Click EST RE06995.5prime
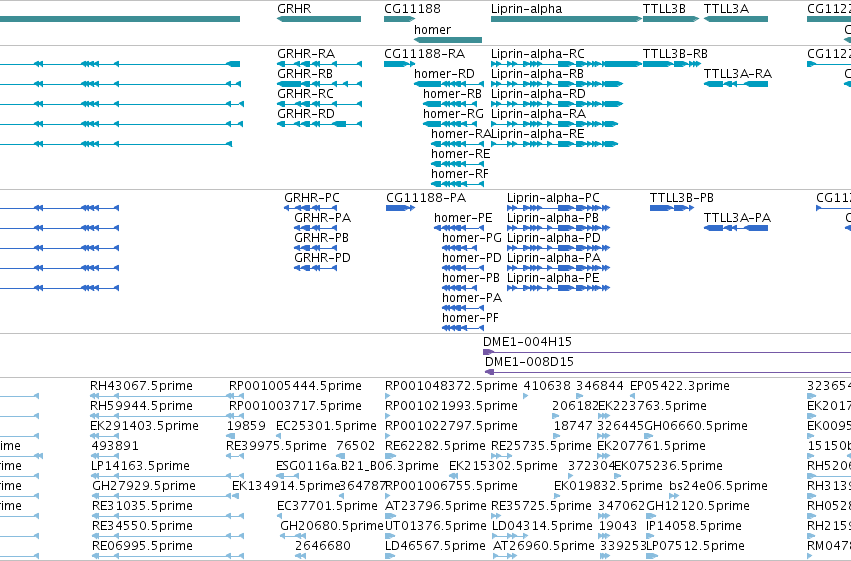 tap(142, 546)
